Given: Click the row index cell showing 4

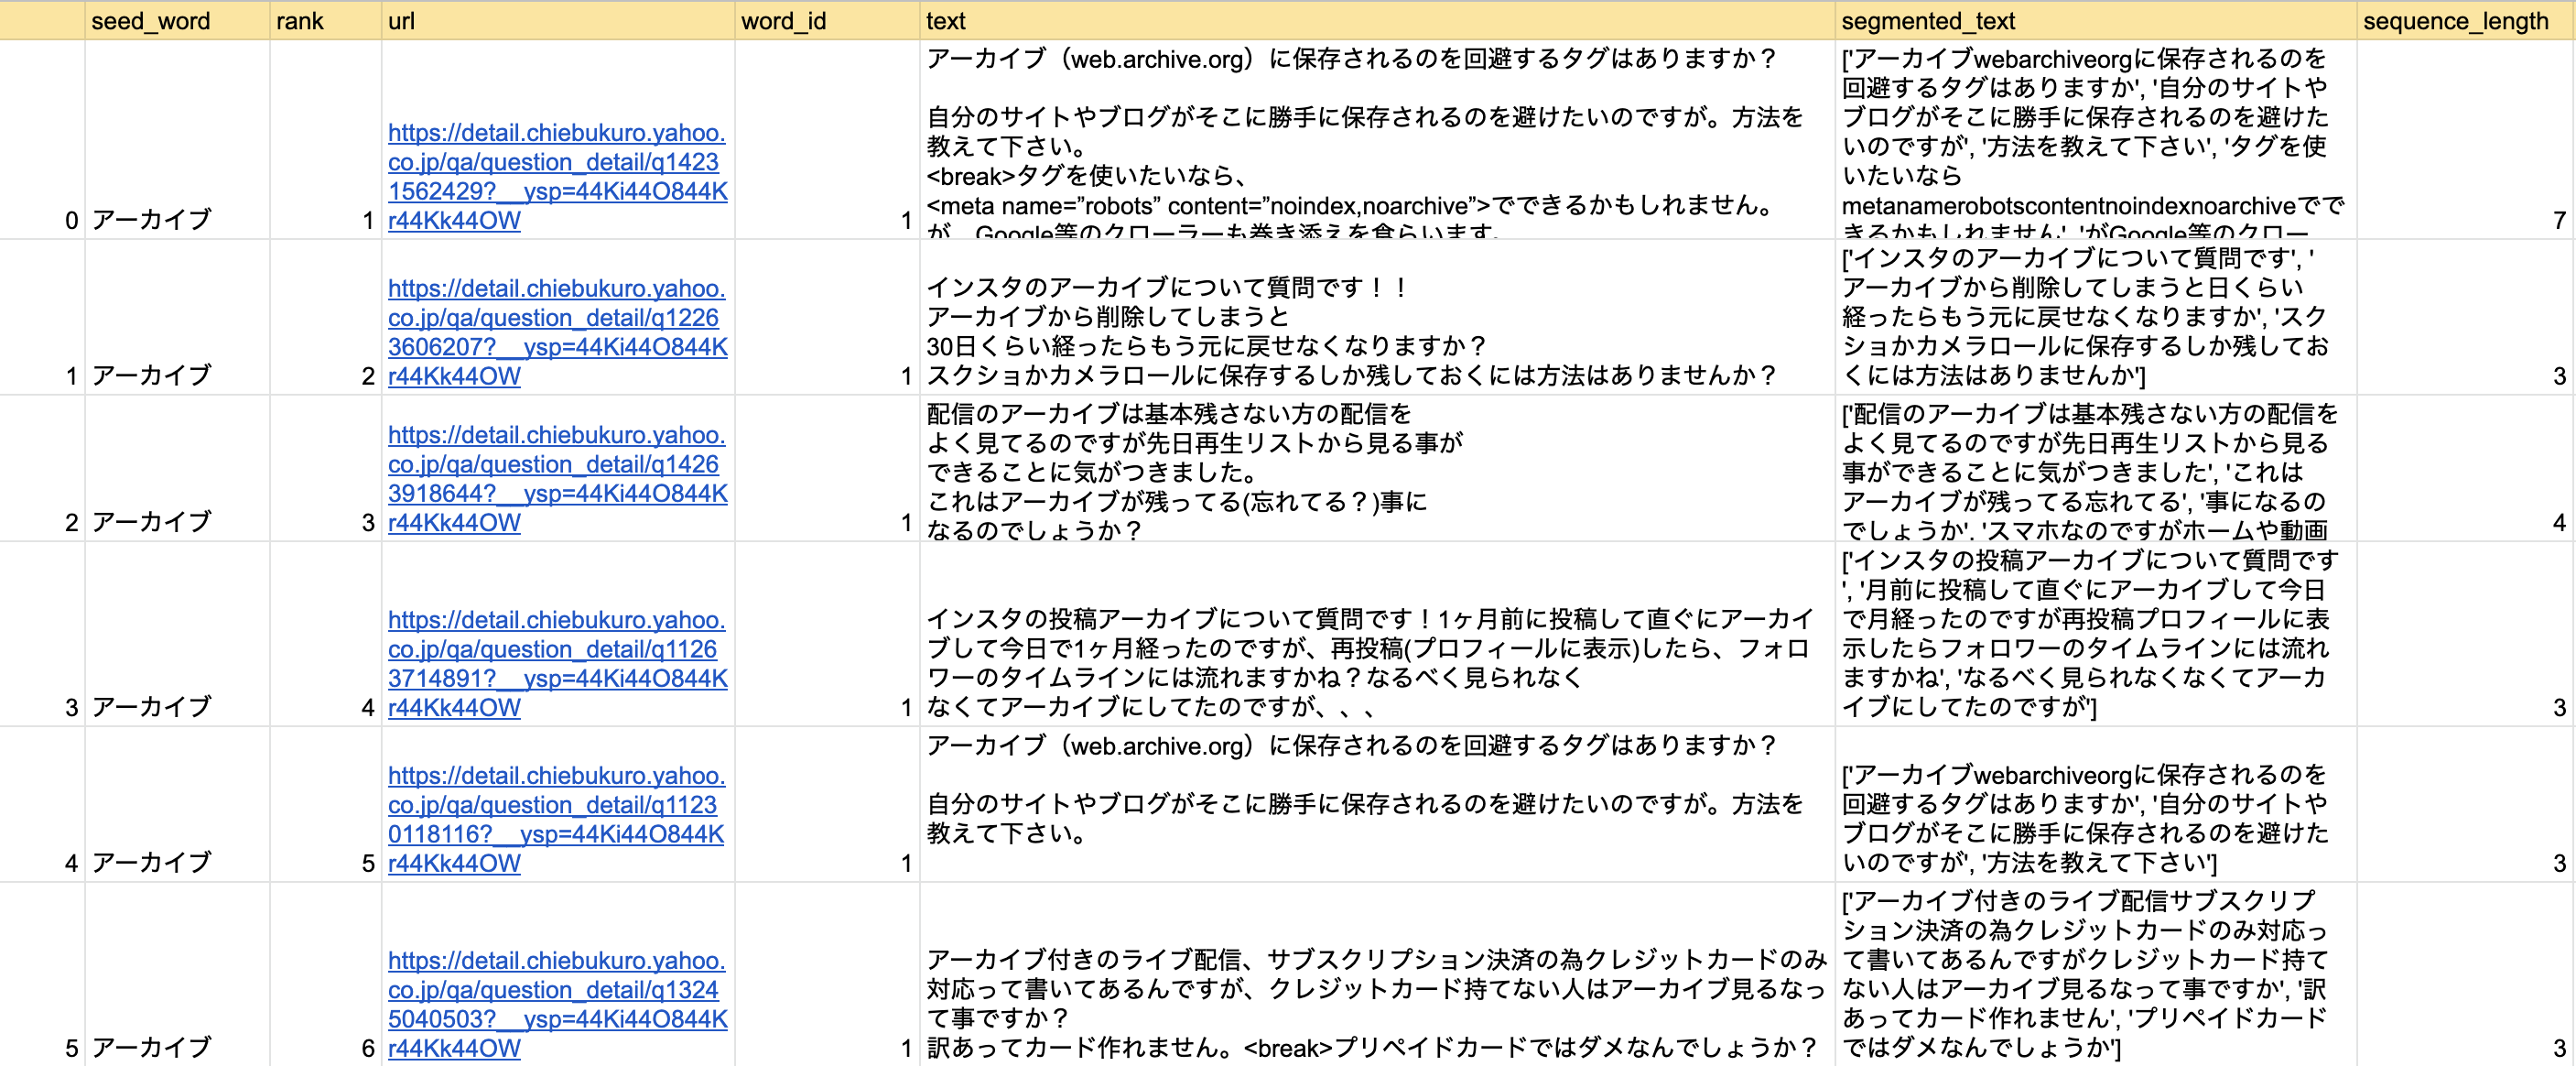Looking at the screenshot, I should click(71, 862).
